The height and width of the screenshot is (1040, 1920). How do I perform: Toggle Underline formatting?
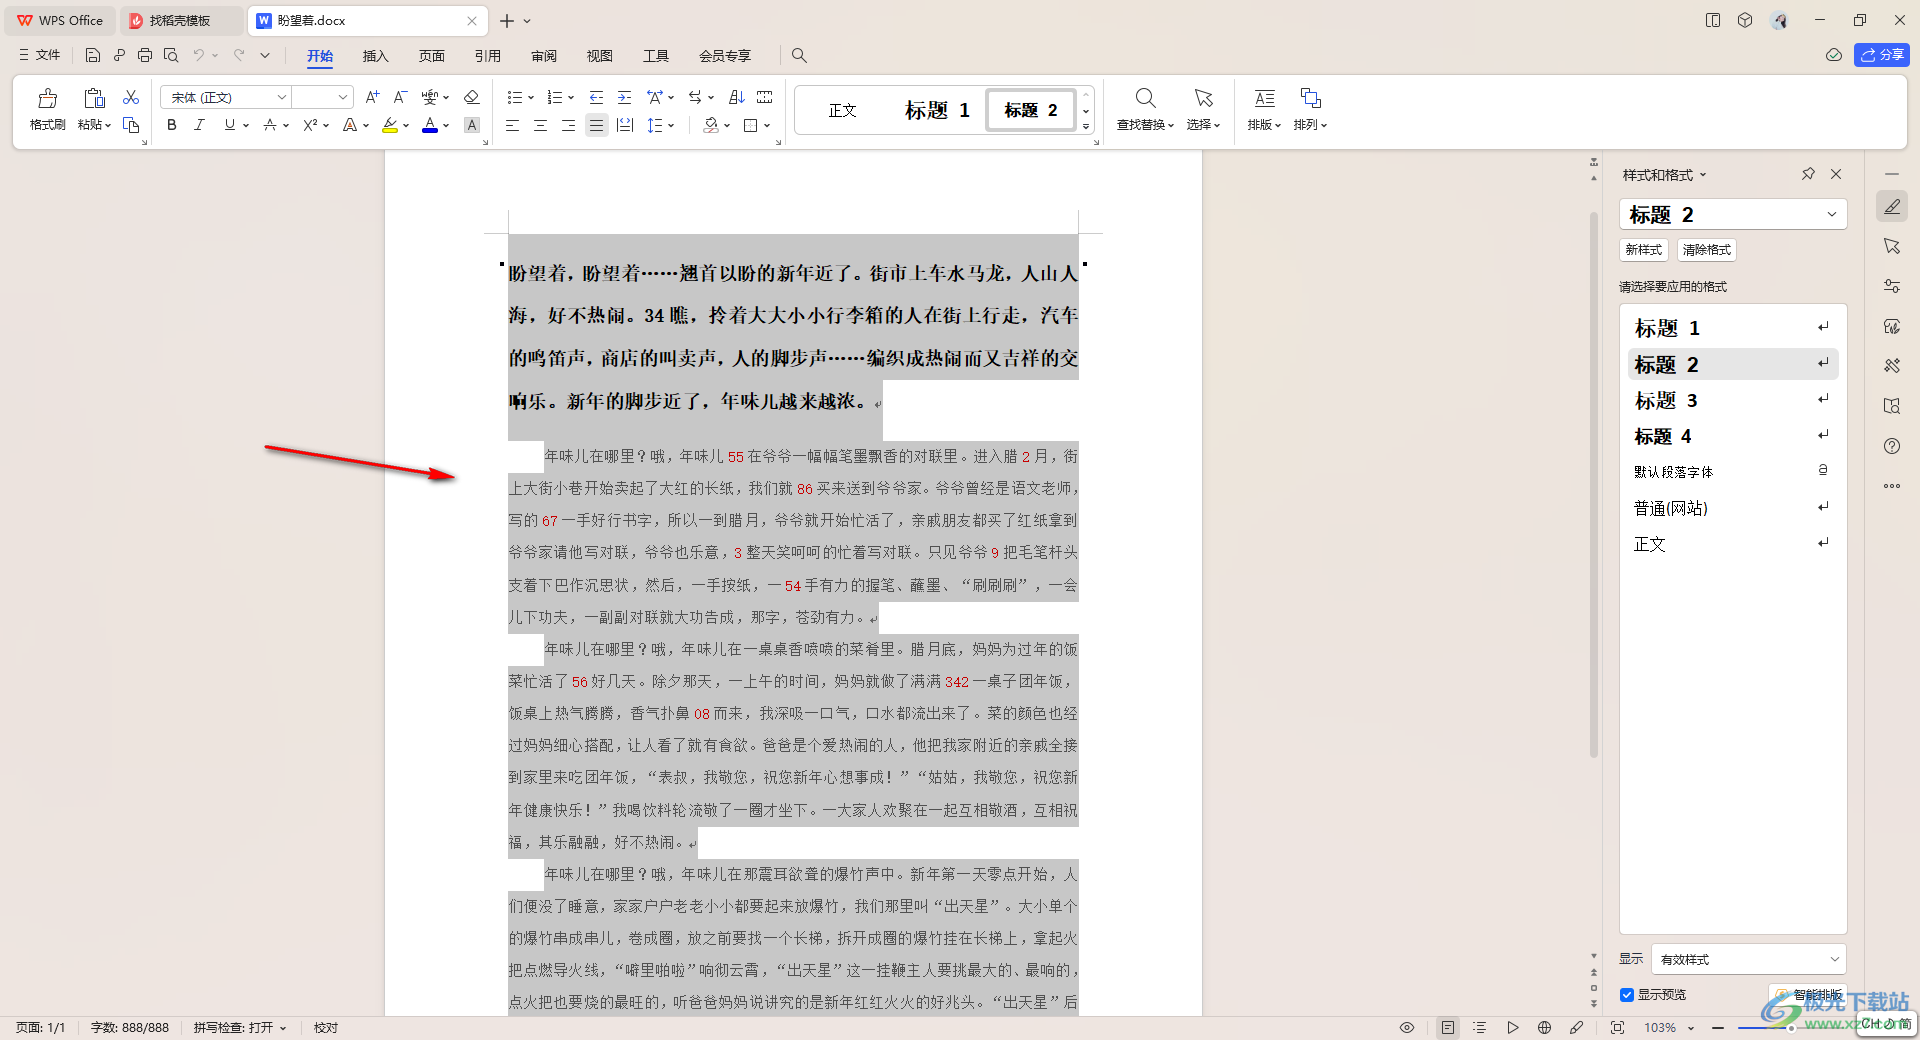(230, 125)
